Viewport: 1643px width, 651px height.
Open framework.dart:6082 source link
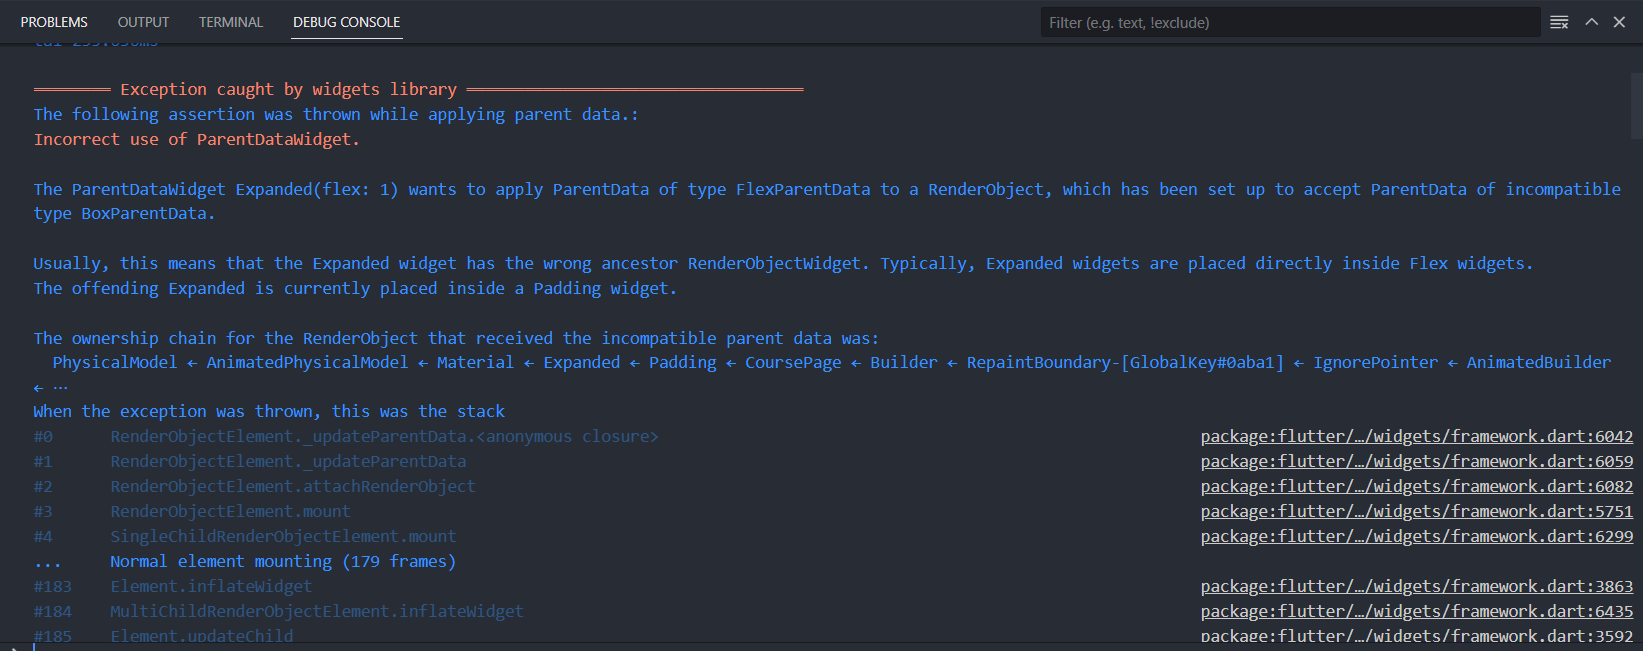1415,486
